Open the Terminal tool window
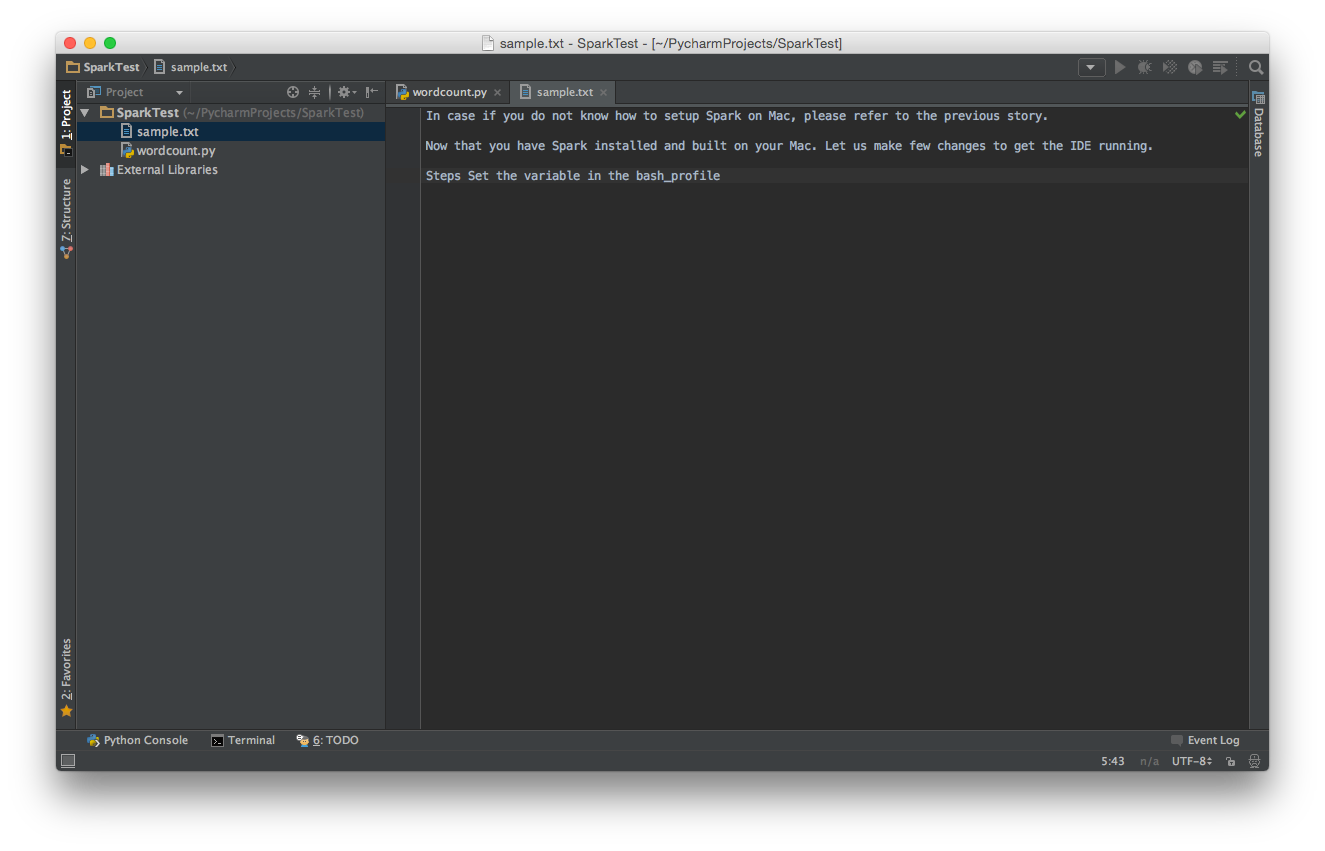The width and height of the screenshot is (1325, 851). [243, 741]
